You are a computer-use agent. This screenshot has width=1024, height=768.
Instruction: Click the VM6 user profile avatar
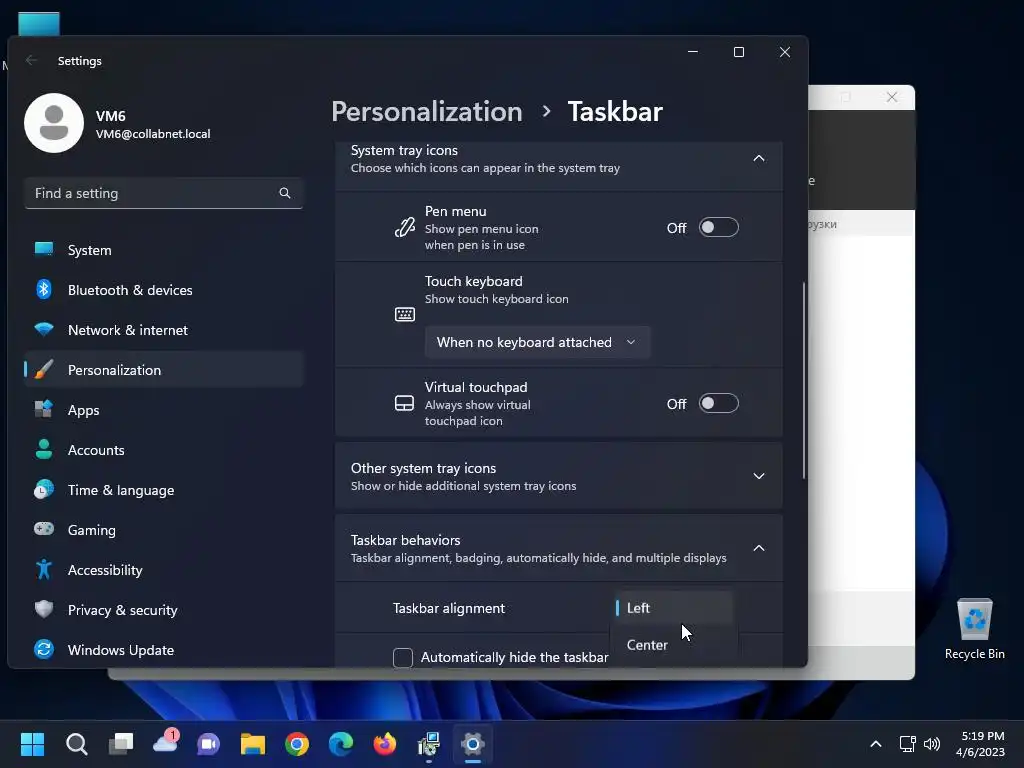click(x=54, y=123)
